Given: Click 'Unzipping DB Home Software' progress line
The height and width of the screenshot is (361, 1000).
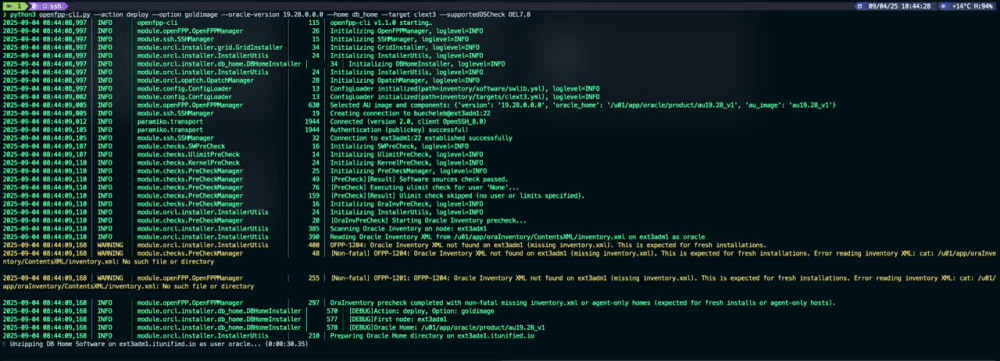Looking at the screenshot, I should (x=159, y=344).
